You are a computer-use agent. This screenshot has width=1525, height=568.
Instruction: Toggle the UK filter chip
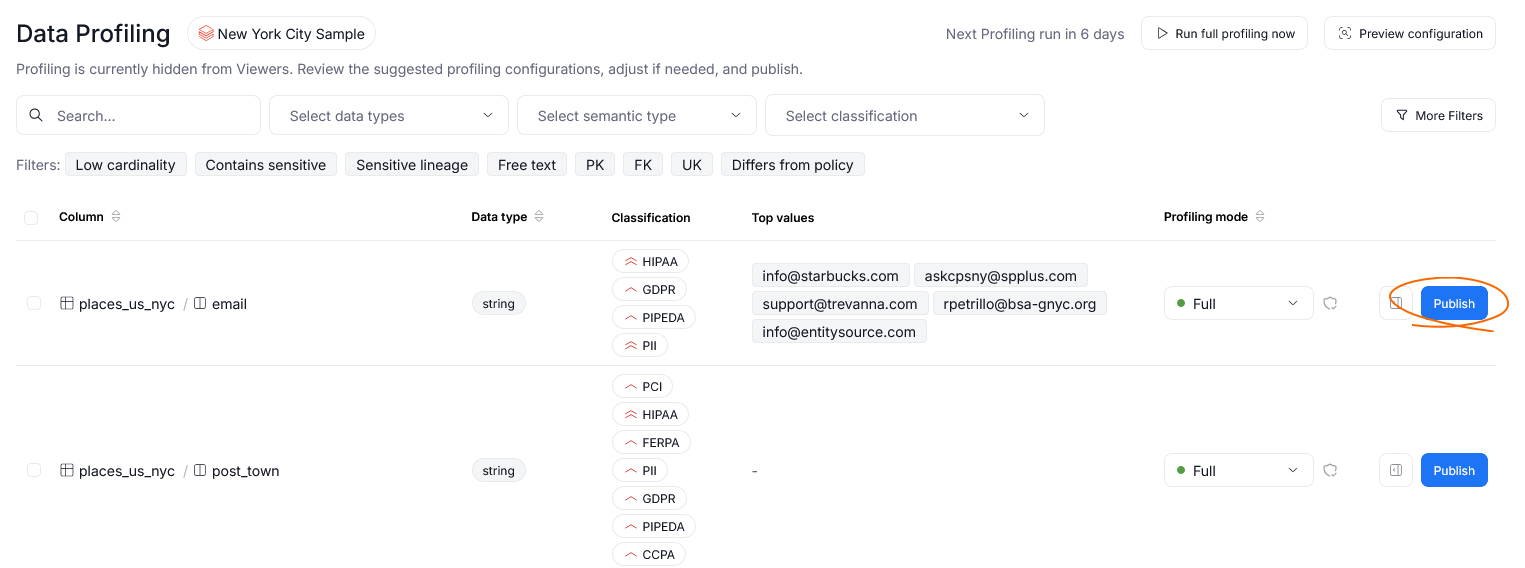click(692, 165)
